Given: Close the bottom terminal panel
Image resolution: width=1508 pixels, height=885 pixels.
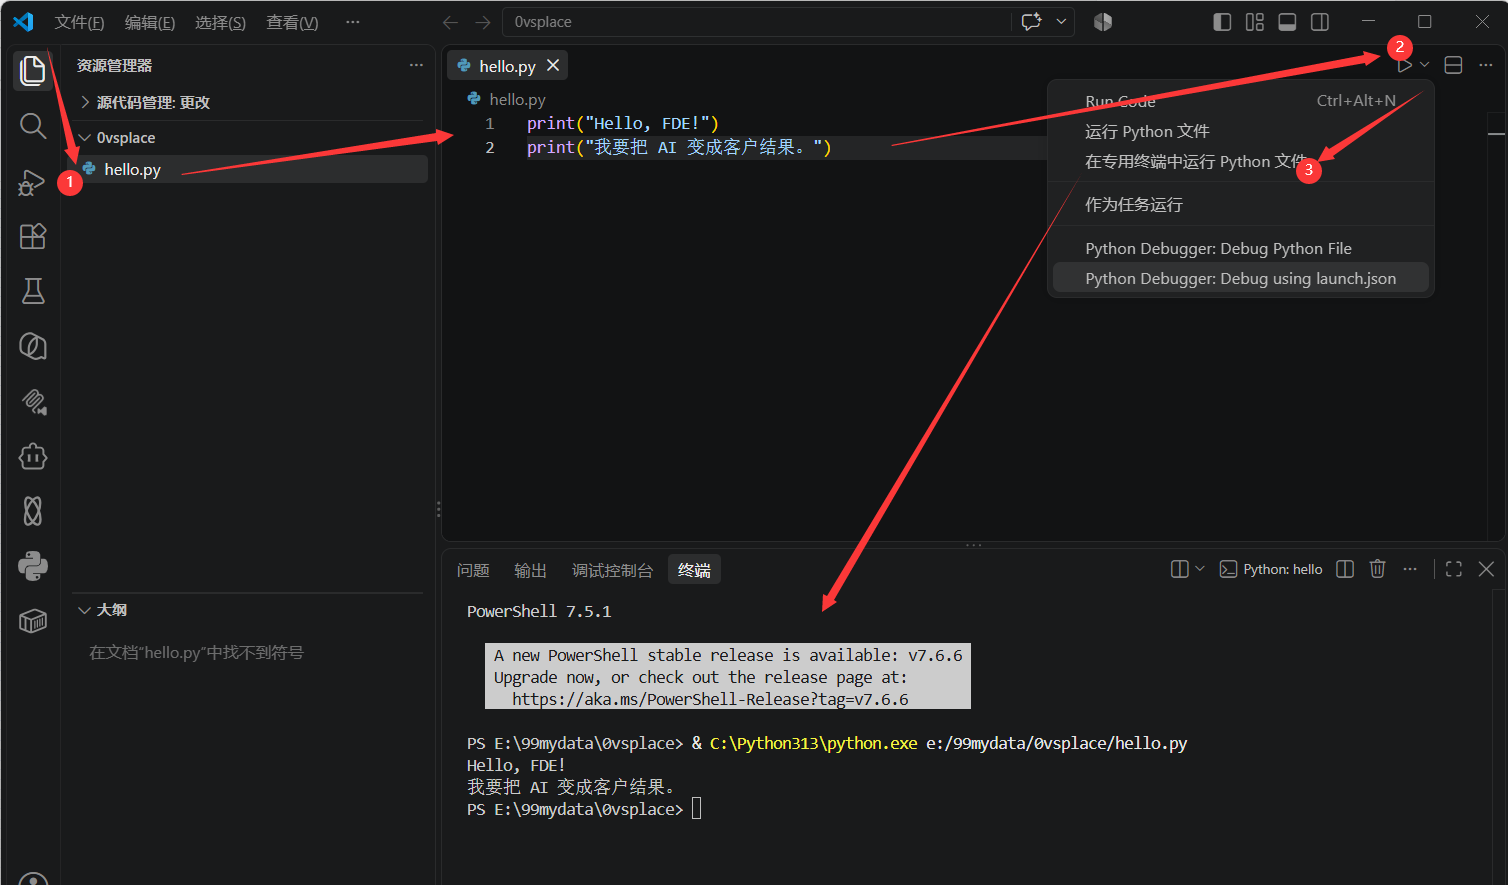Looking at the screenshot, I should point(1486,569).
